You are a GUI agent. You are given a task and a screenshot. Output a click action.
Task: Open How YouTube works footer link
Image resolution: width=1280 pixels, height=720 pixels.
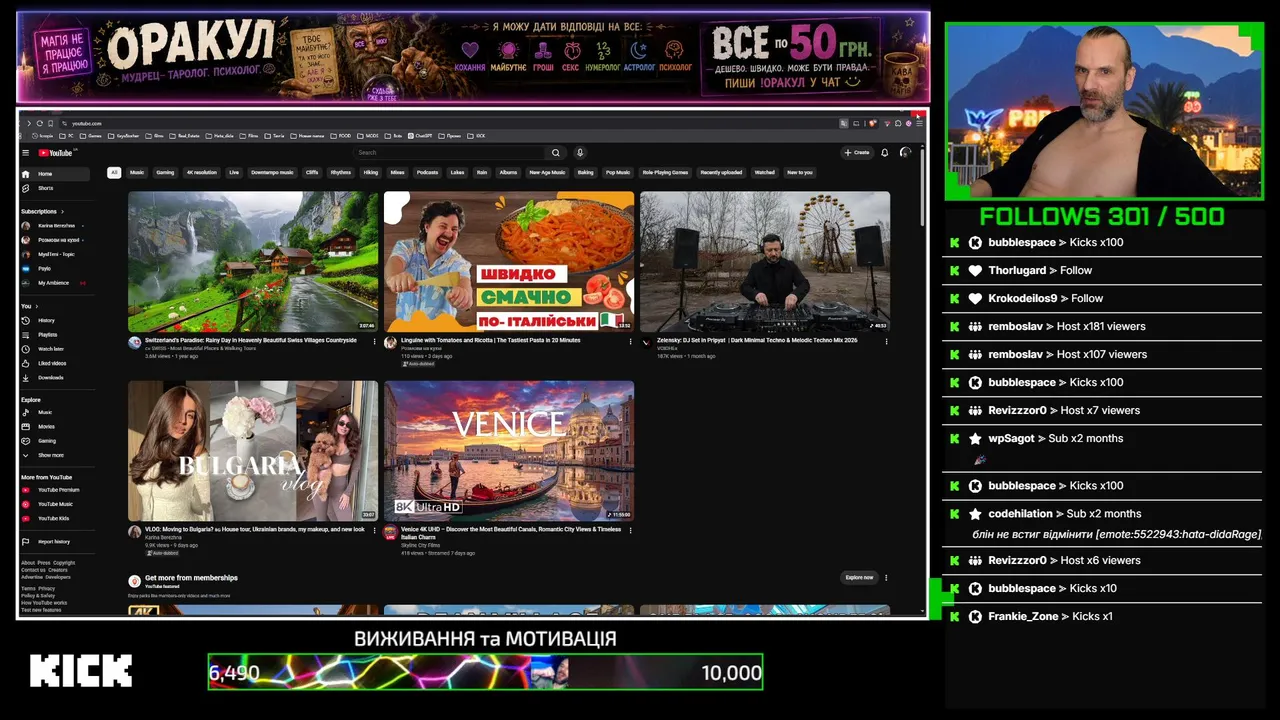[x=44, y=603]
